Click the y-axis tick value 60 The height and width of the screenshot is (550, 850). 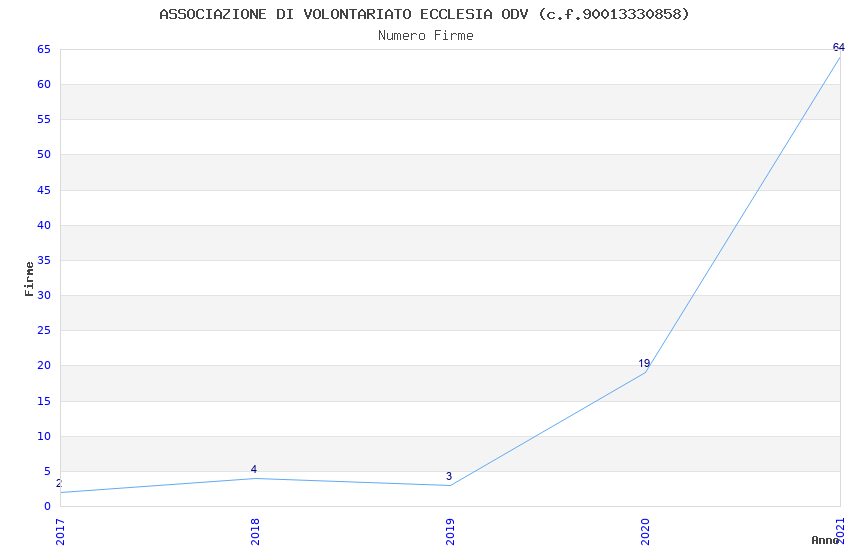pos(44,85)
